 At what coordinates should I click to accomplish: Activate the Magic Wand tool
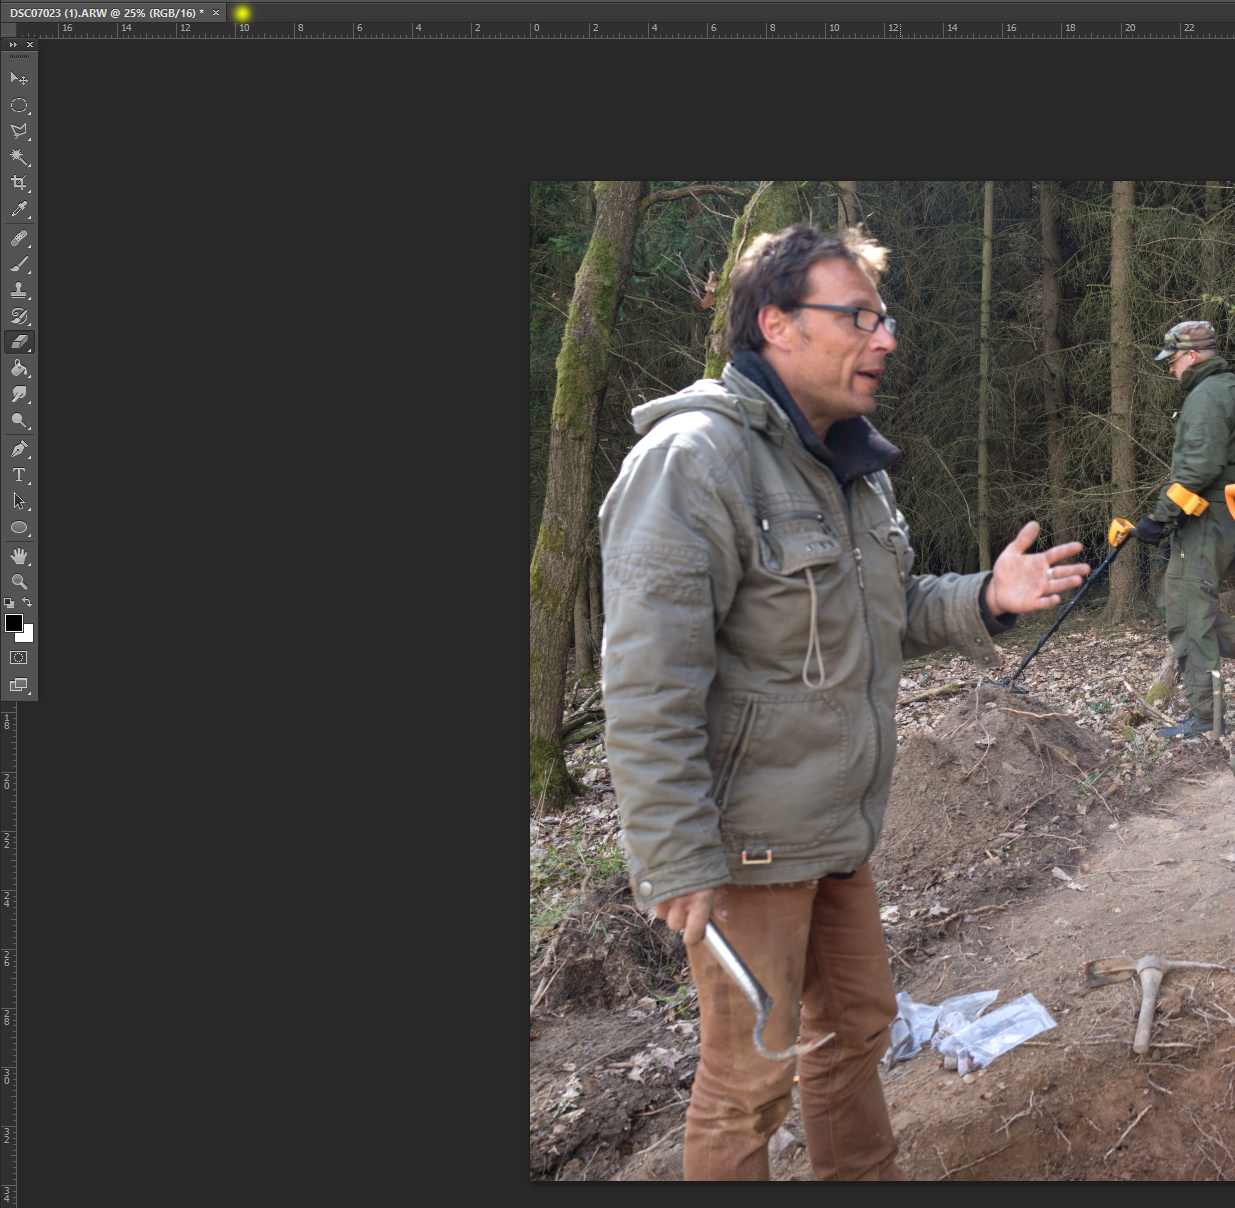point(19,157)
